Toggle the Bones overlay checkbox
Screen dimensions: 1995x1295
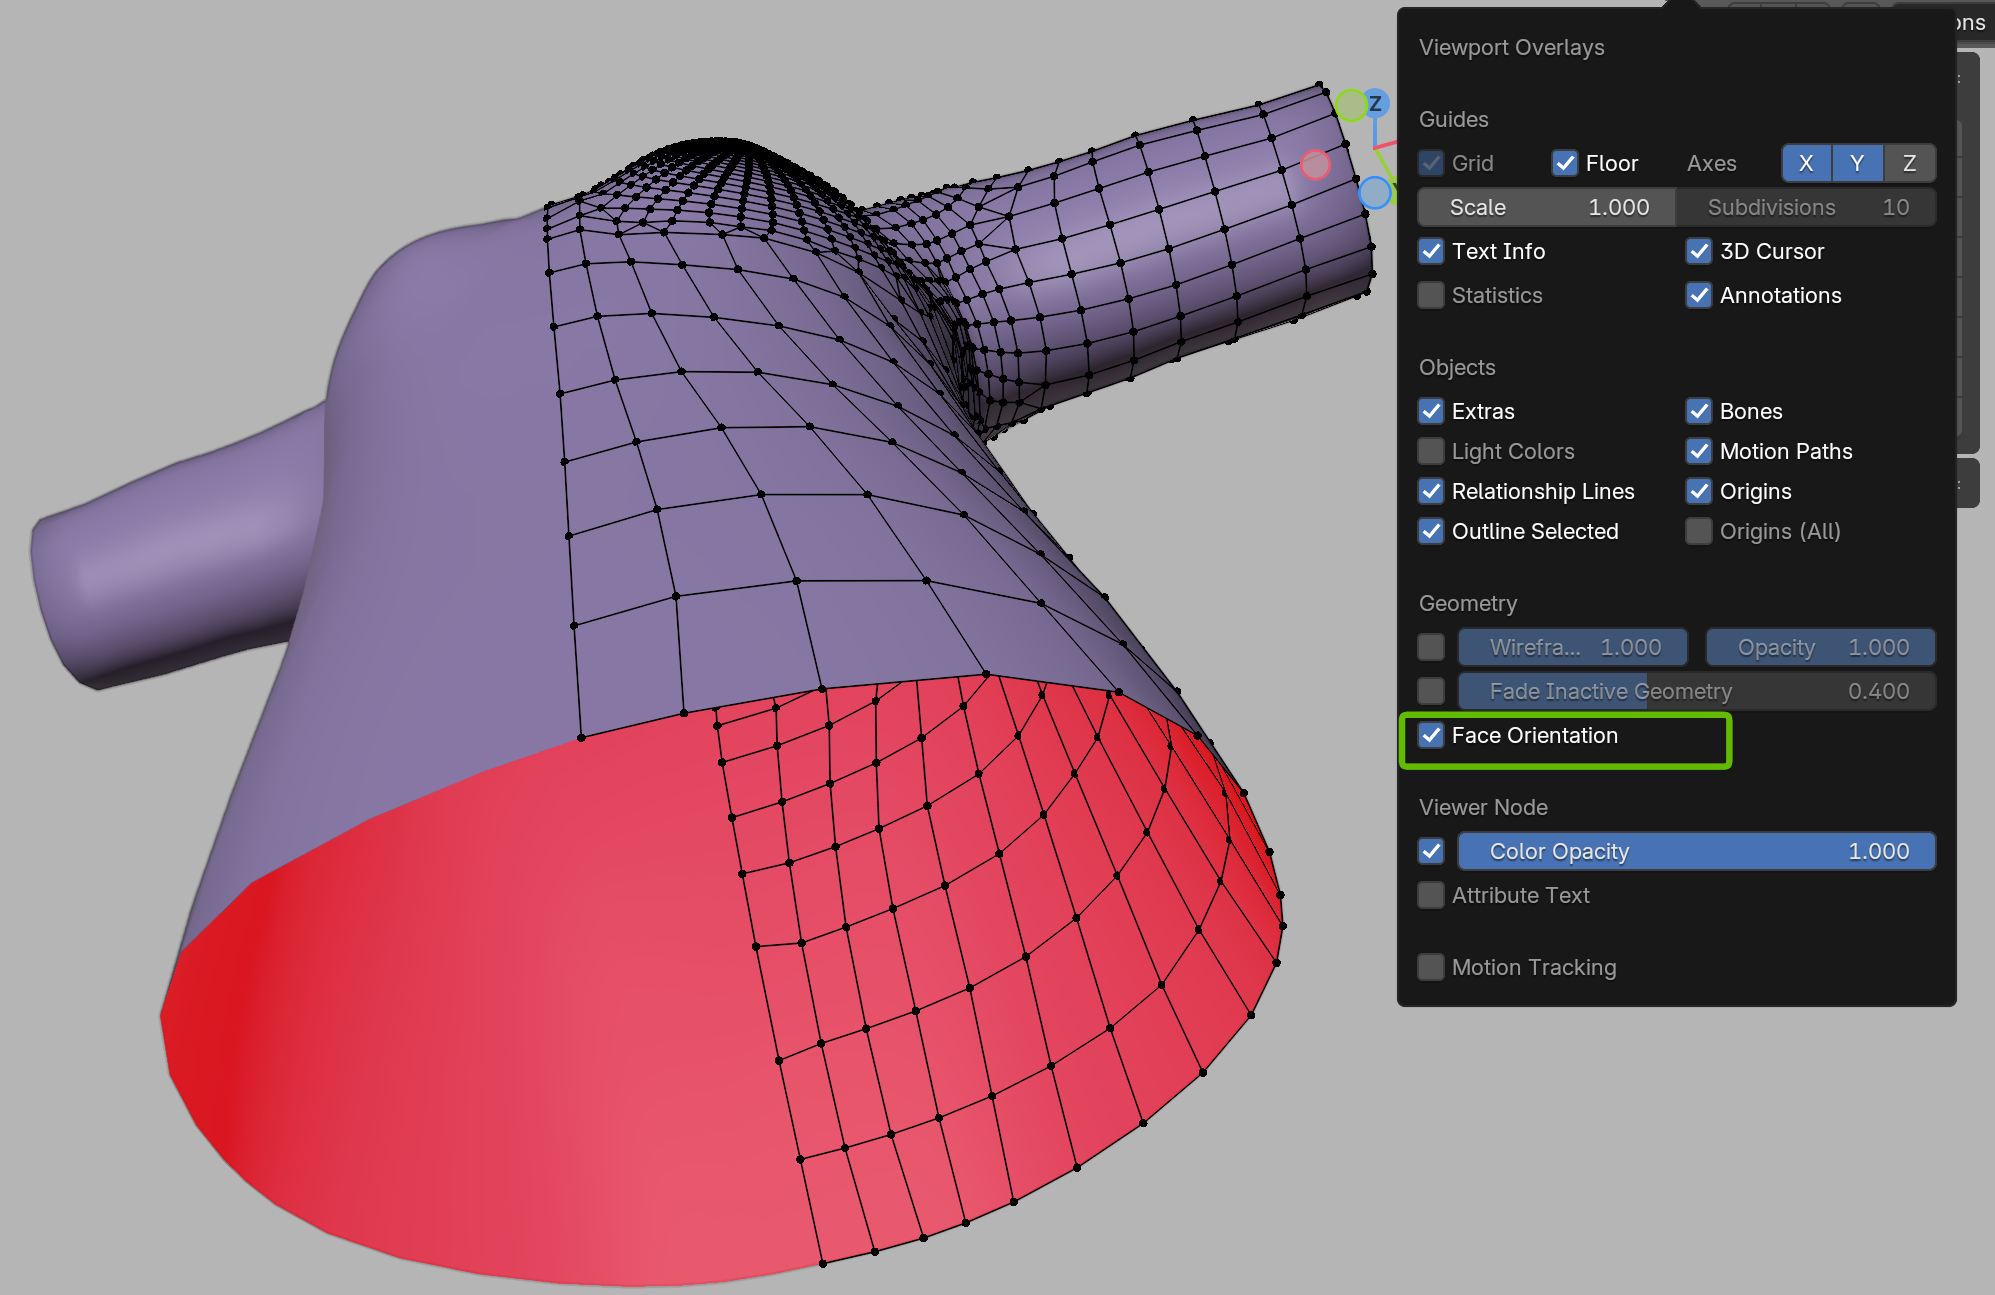pos(1699,411)
